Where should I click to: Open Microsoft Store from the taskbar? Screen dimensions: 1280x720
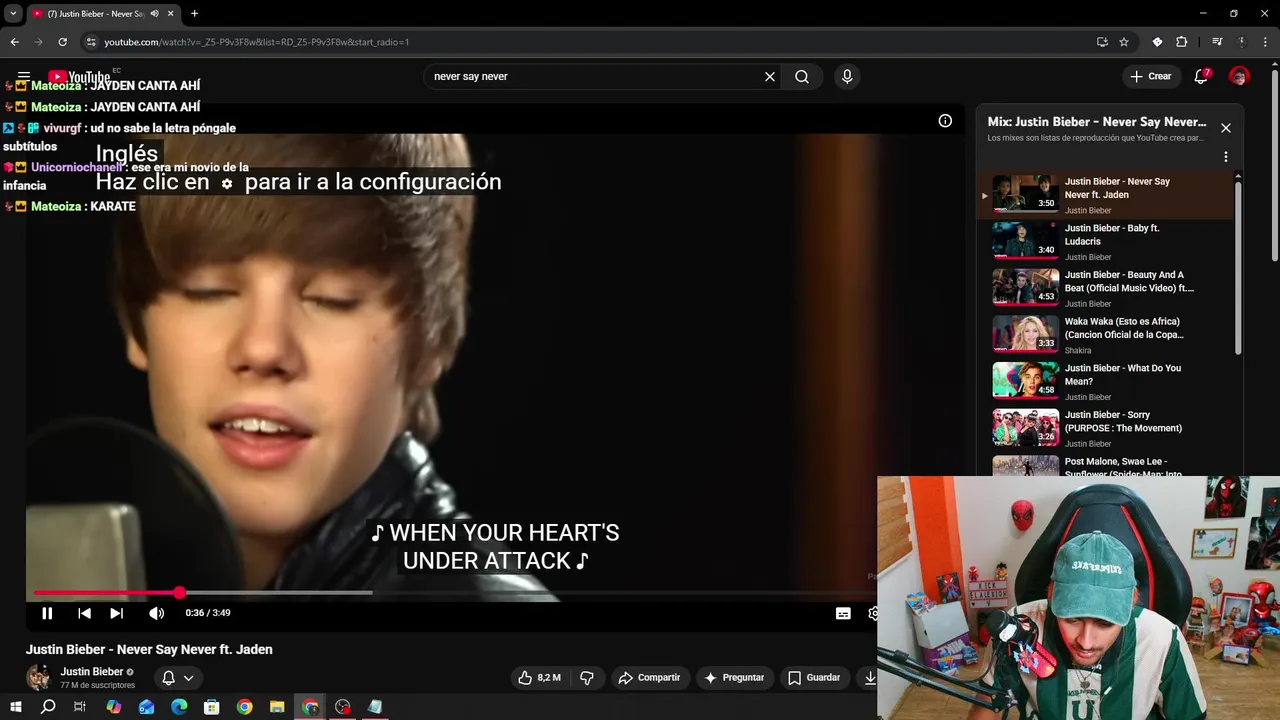[212, 707]
